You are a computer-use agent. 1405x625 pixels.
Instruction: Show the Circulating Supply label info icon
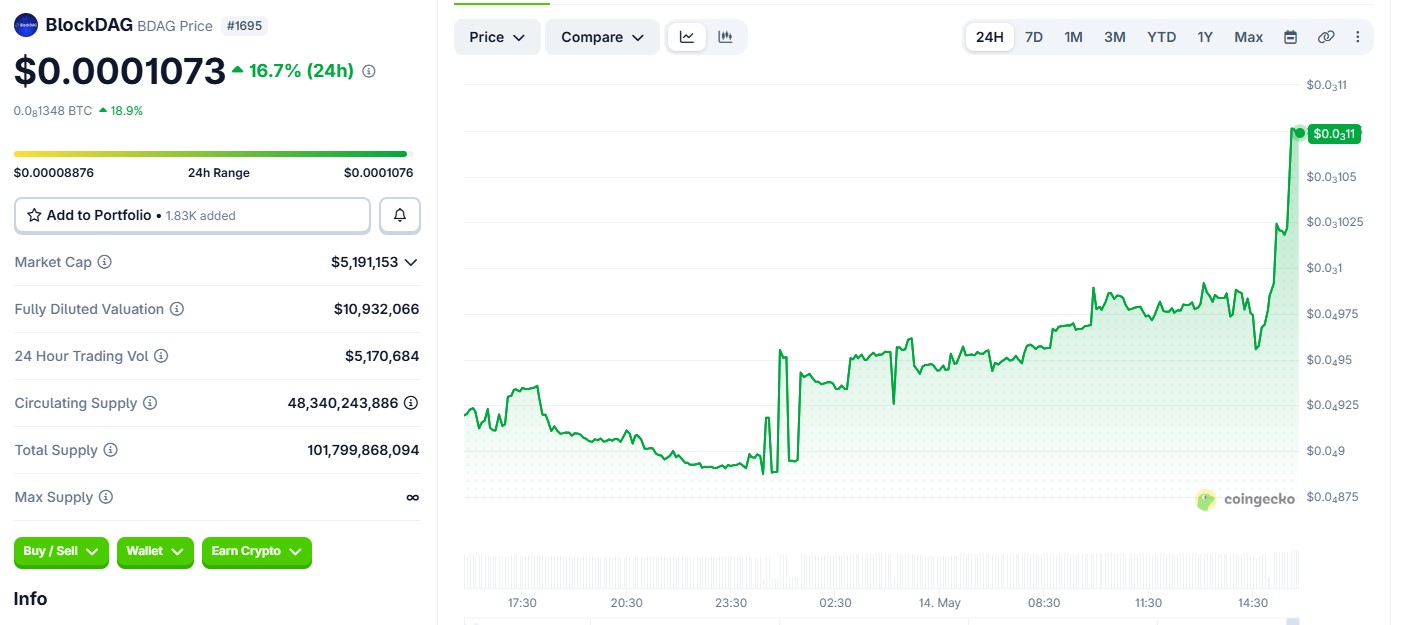coord(150,403)
